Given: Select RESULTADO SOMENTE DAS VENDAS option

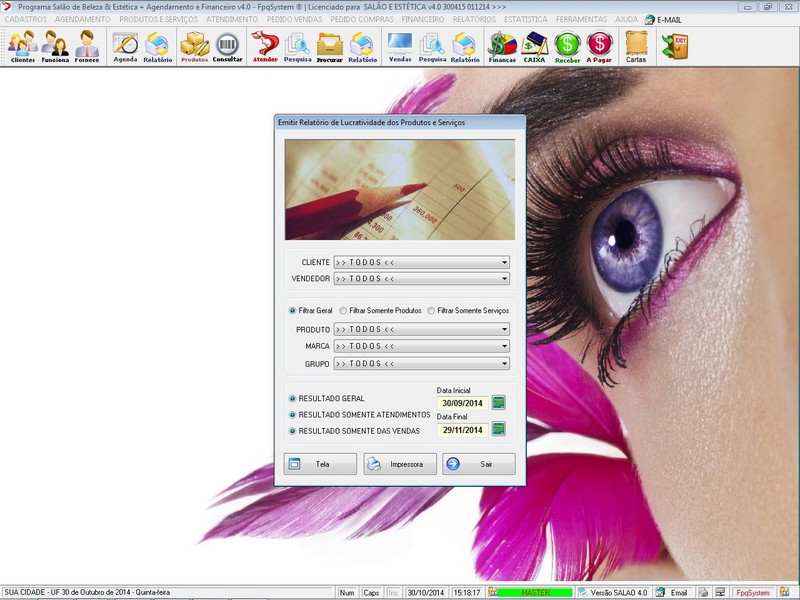Looking at the screenshot, I should click(x=292, y=431).
